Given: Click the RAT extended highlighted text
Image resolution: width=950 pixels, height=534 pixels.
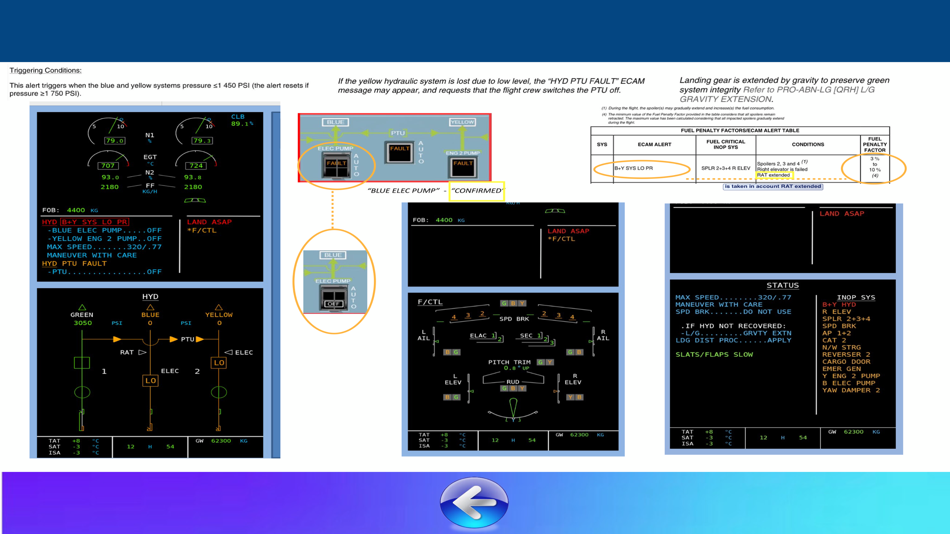Looking at the screenshot, I should (774, 175).
